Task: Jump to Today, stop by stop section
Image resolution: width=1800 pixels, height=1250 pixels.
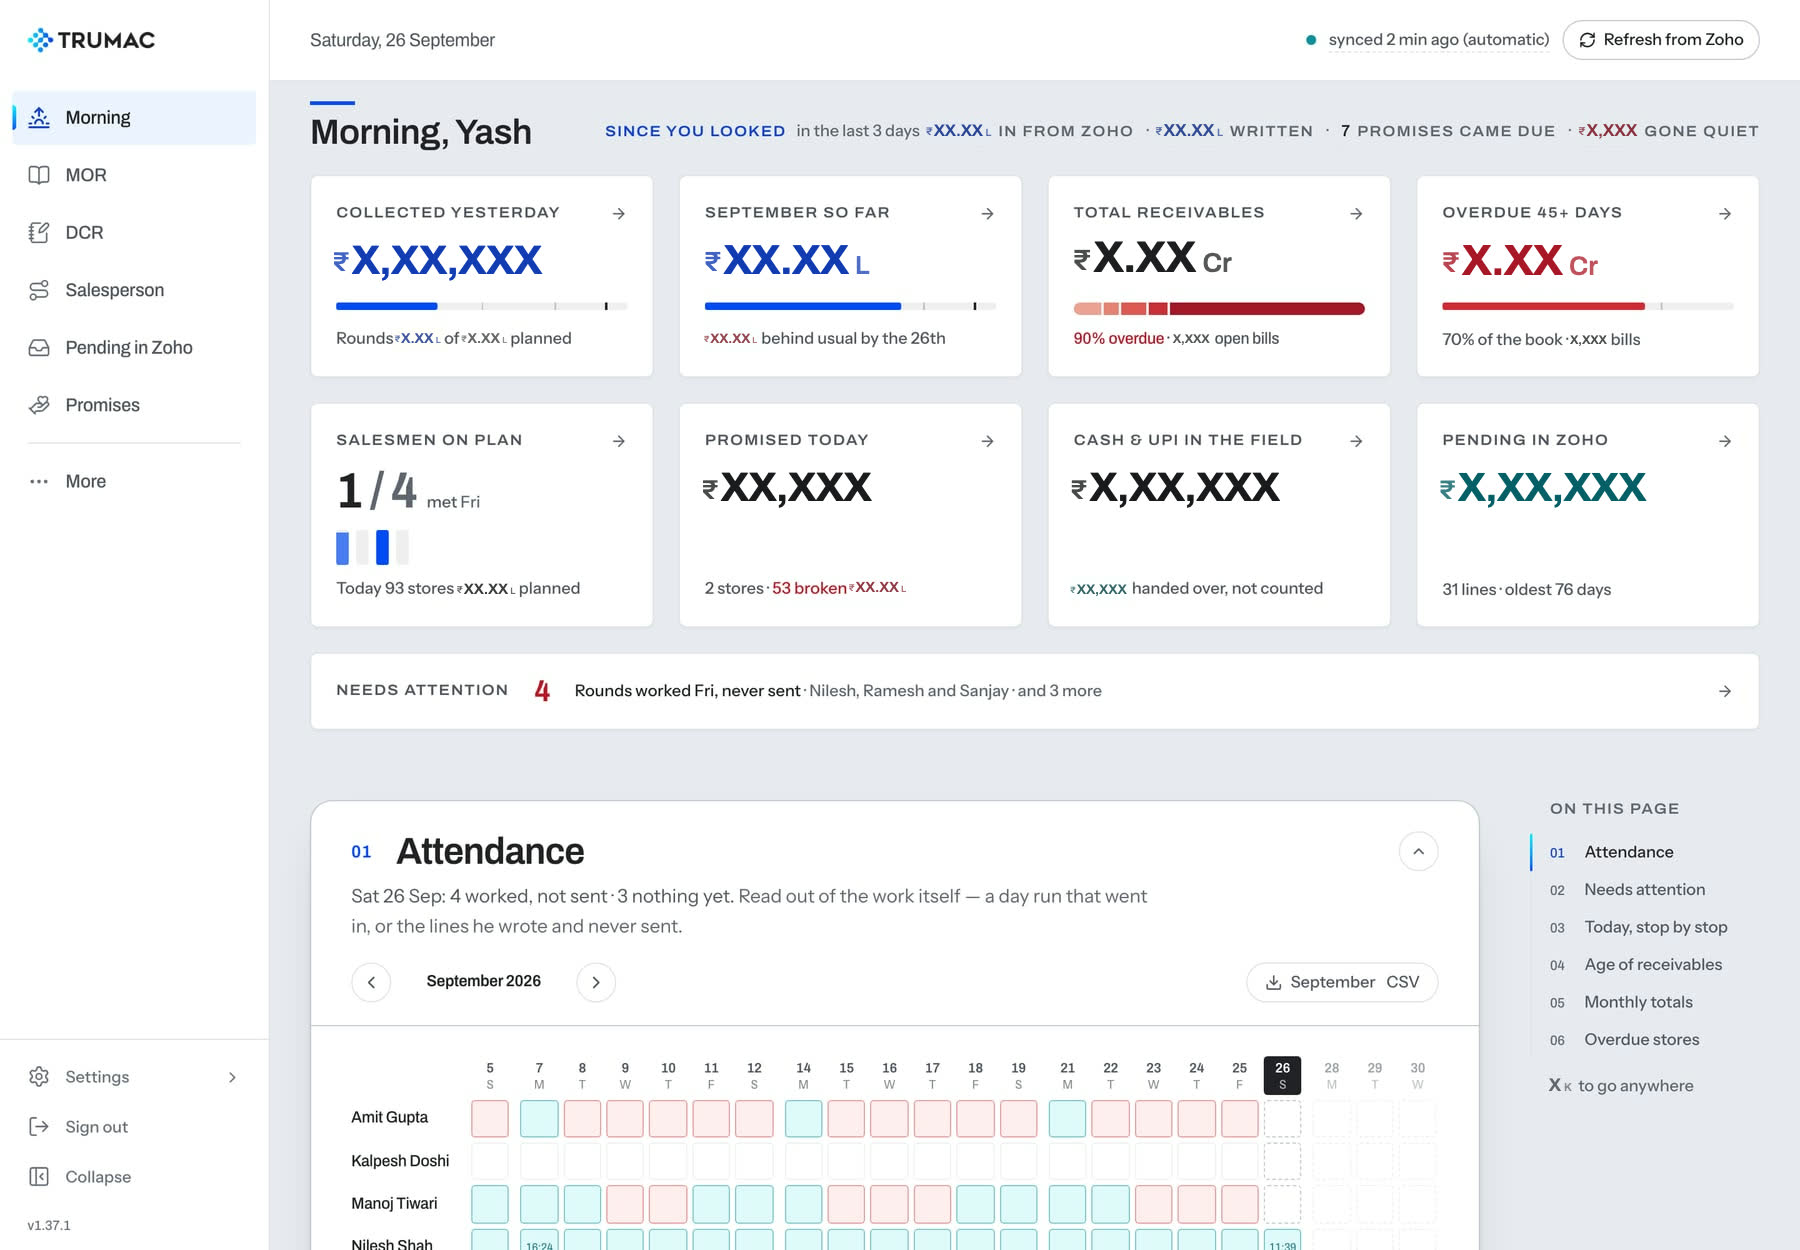Action: (1638, 927)
